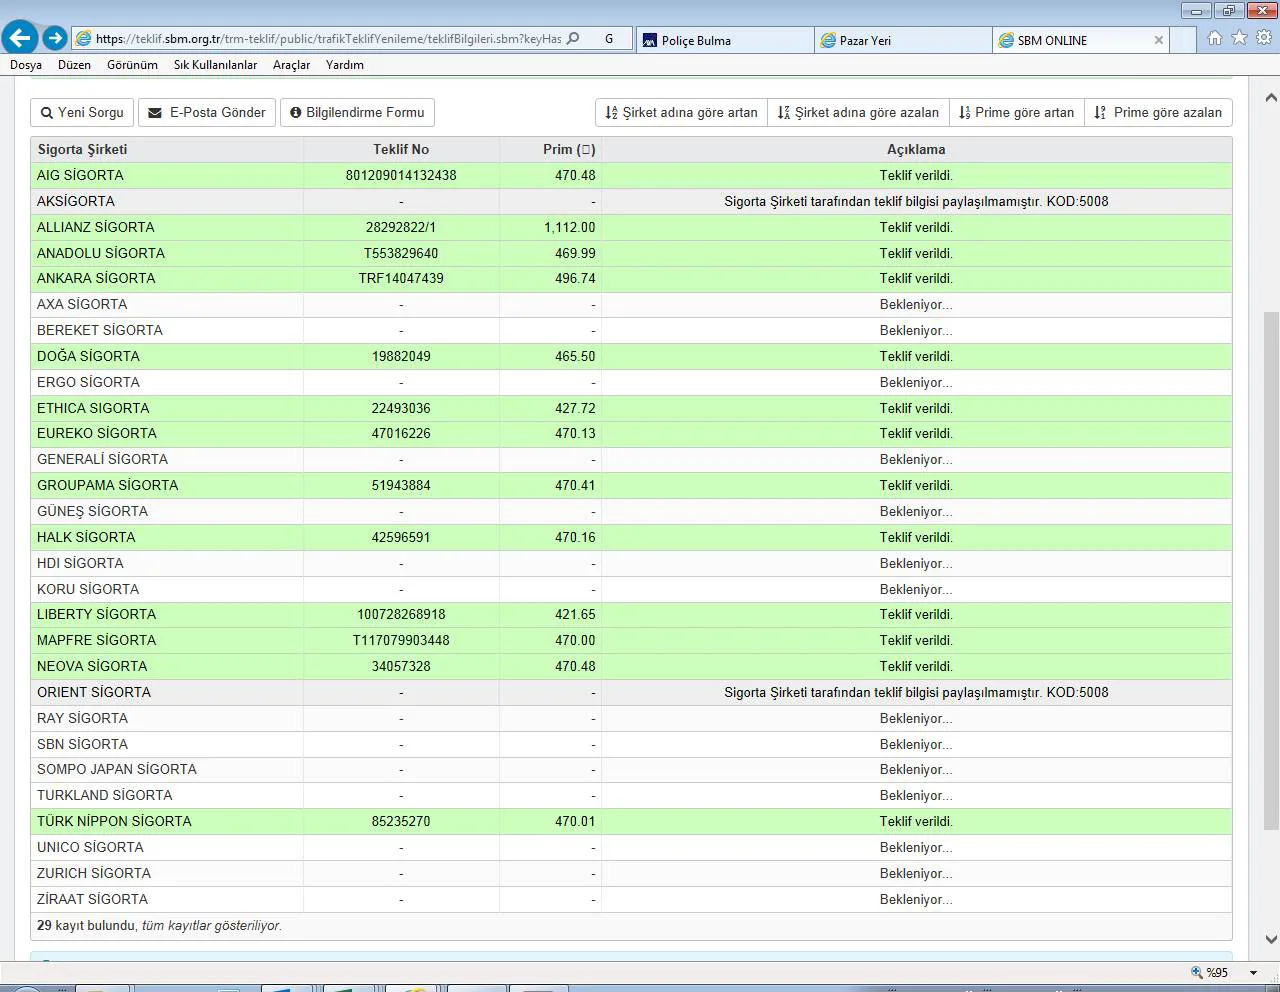The height and width of the screenshot is (992, 1280).
Task: Click the scrollbar up arrow
Action: coord(1271,98)
